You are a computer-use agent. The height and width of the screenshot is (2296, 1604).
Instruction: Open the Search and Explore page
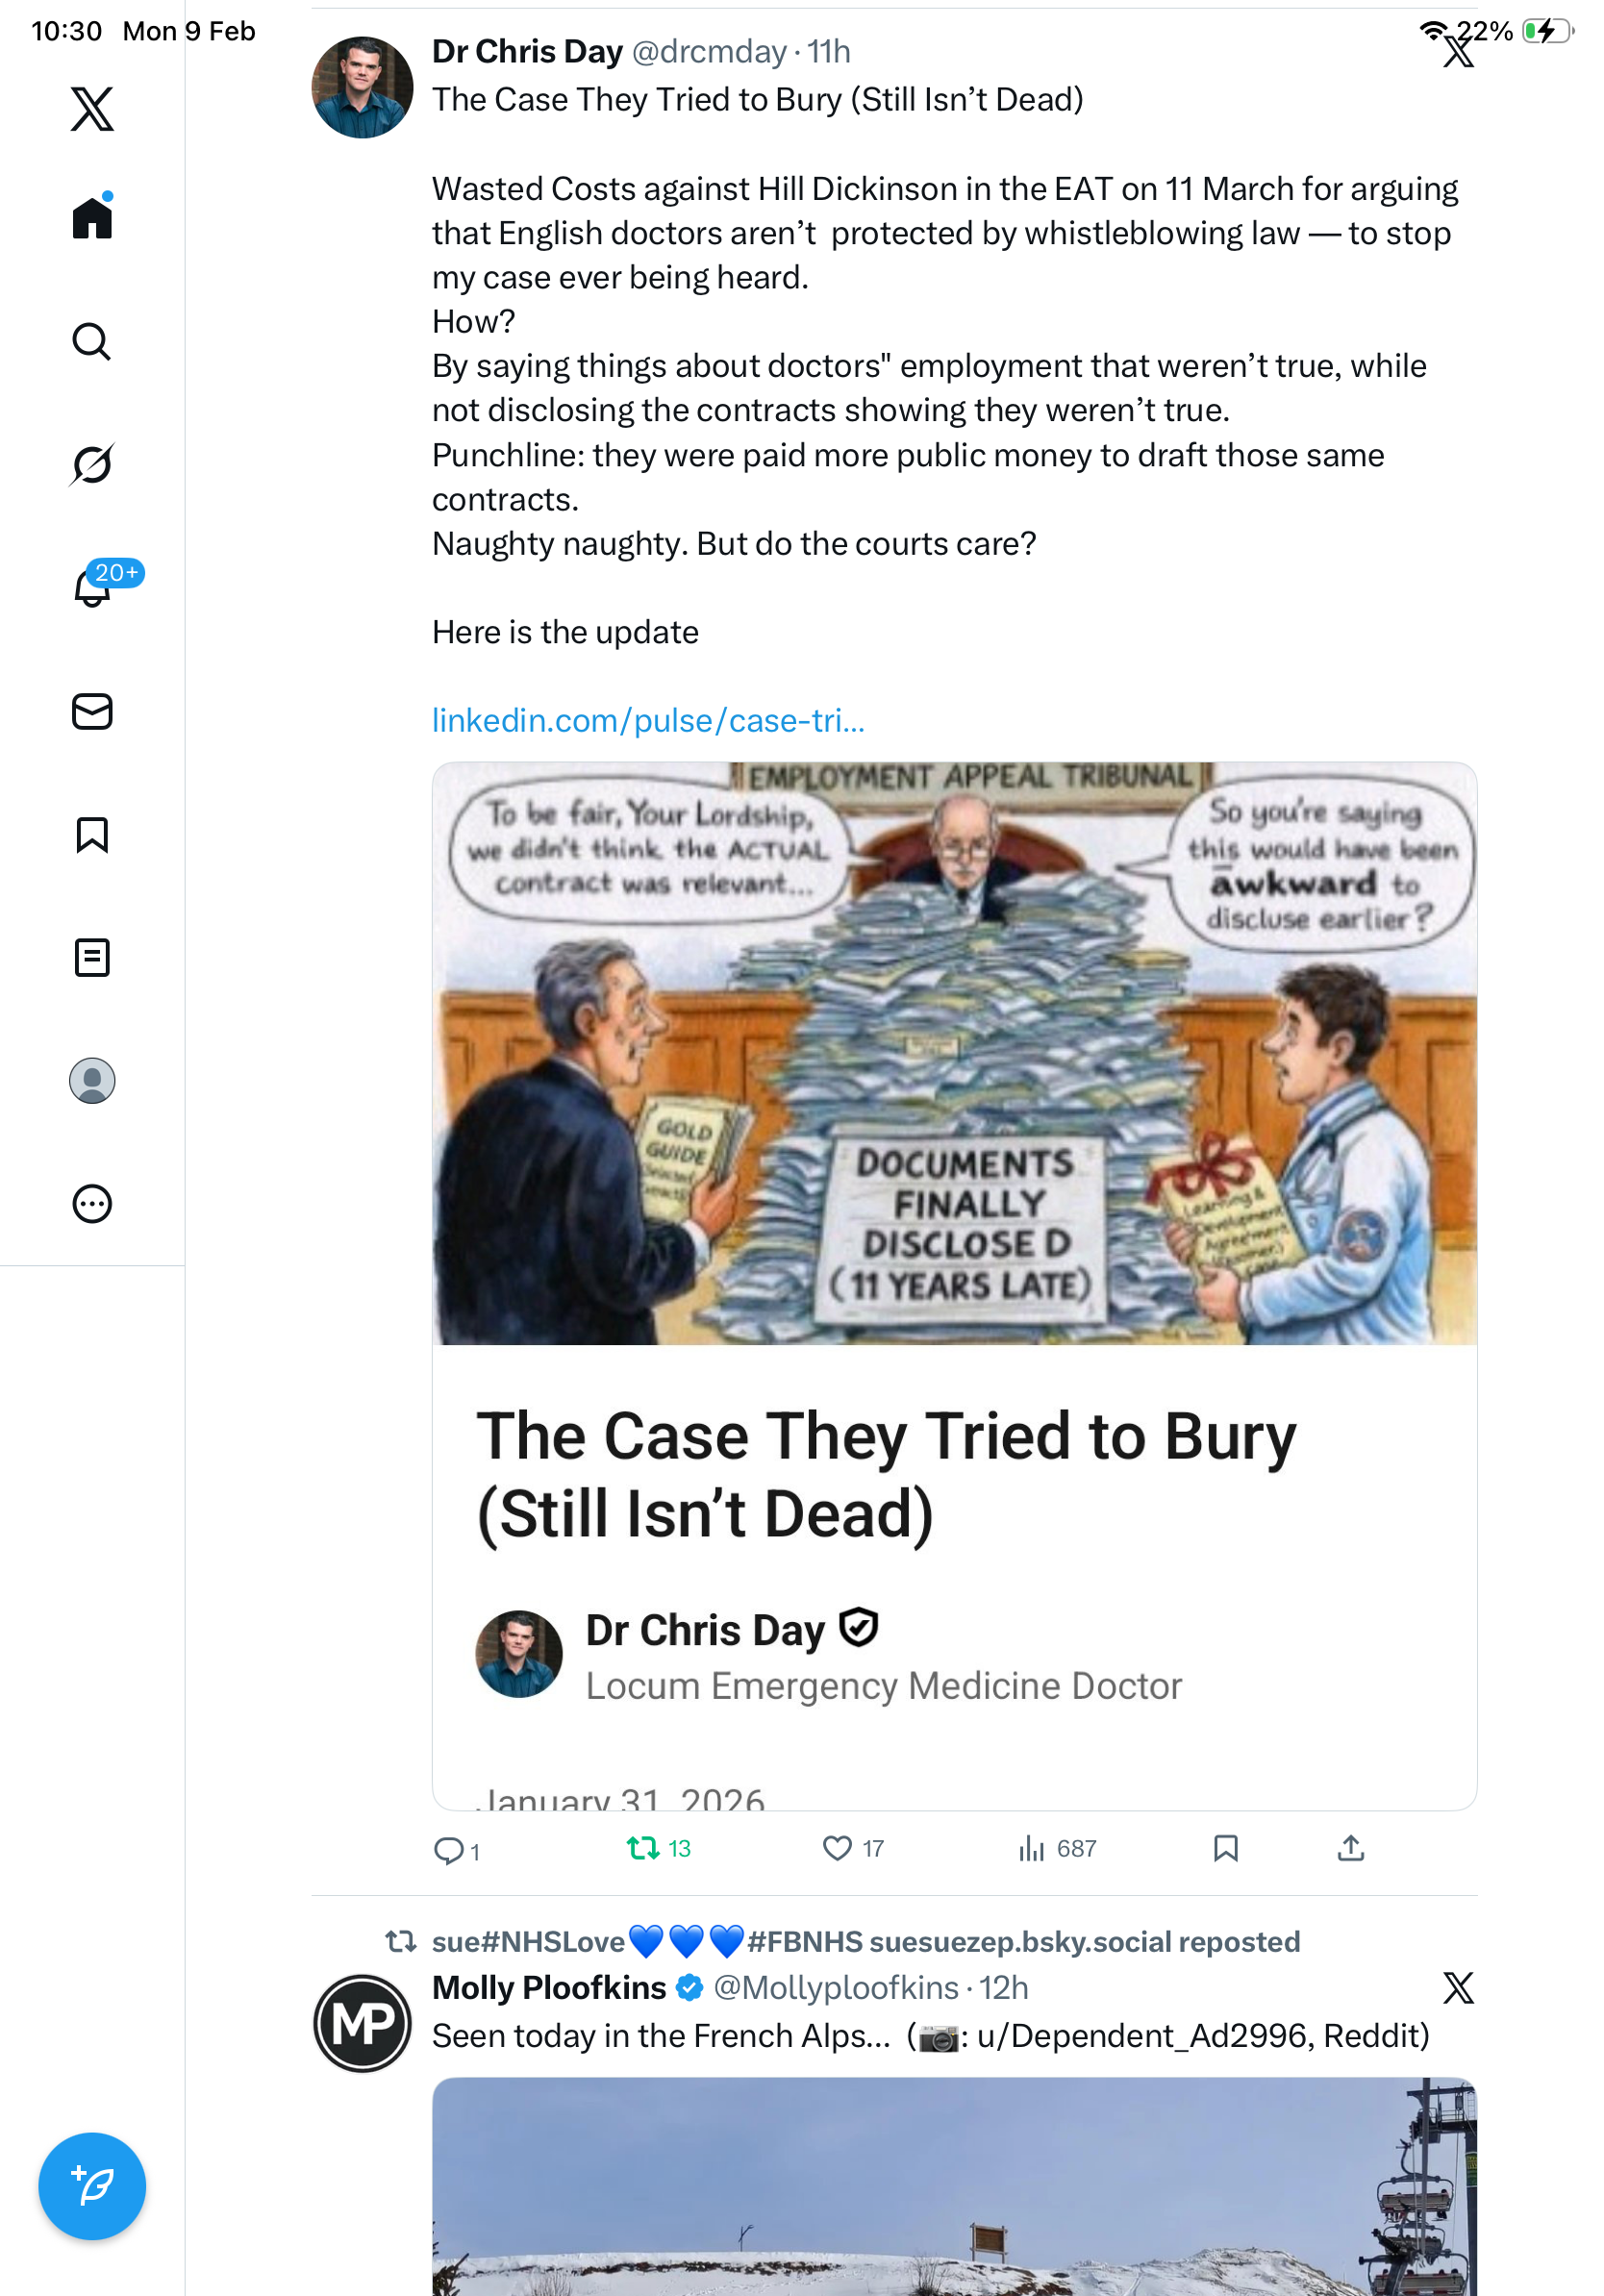click(x=92, y=342)
